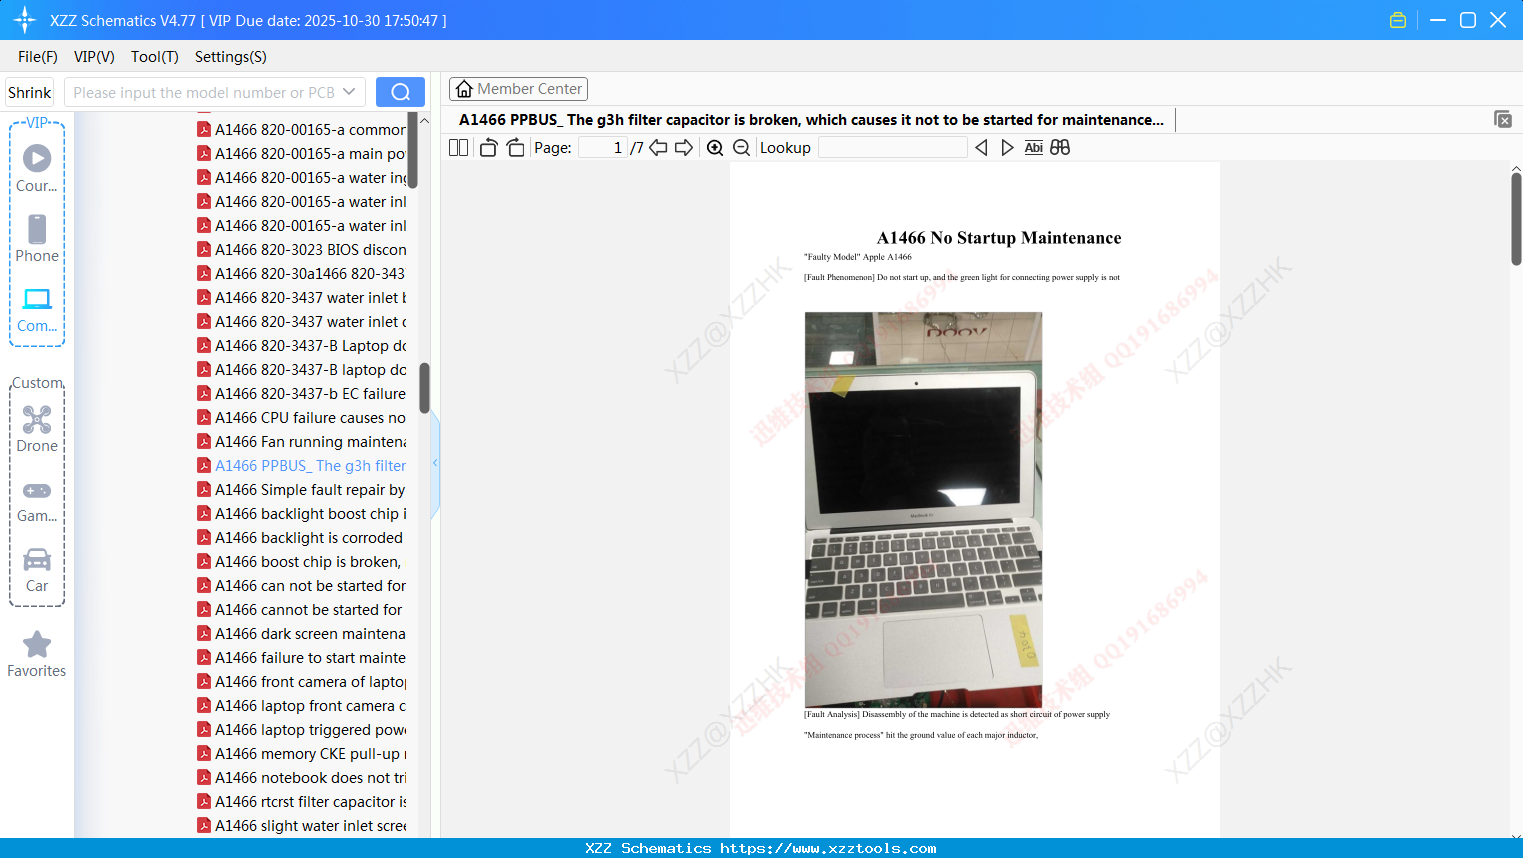
Task: Open A1466 CPU failure causes file
Action: (x=302, y=418)
